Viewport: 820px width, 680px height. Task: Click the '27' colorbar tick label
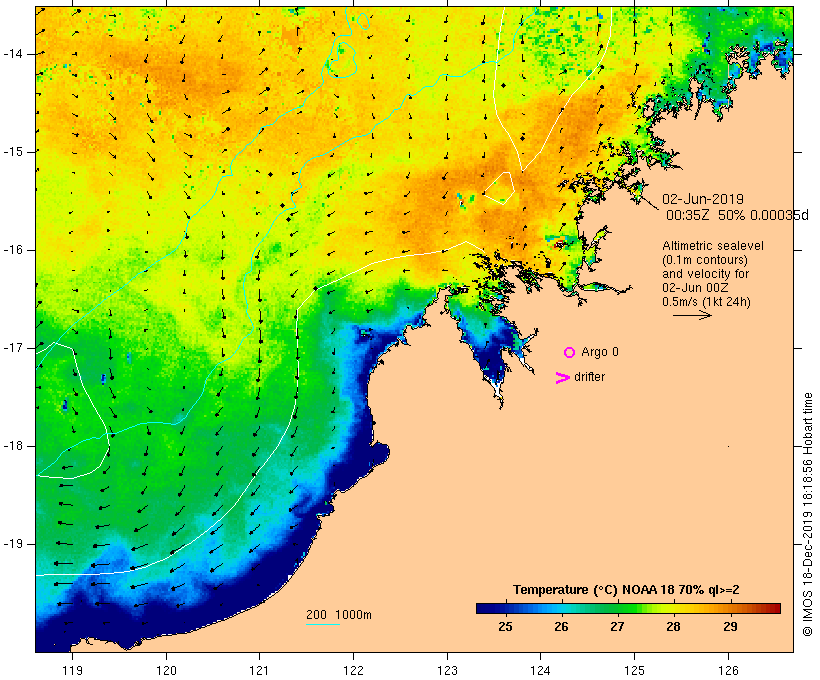click(617, 627)
